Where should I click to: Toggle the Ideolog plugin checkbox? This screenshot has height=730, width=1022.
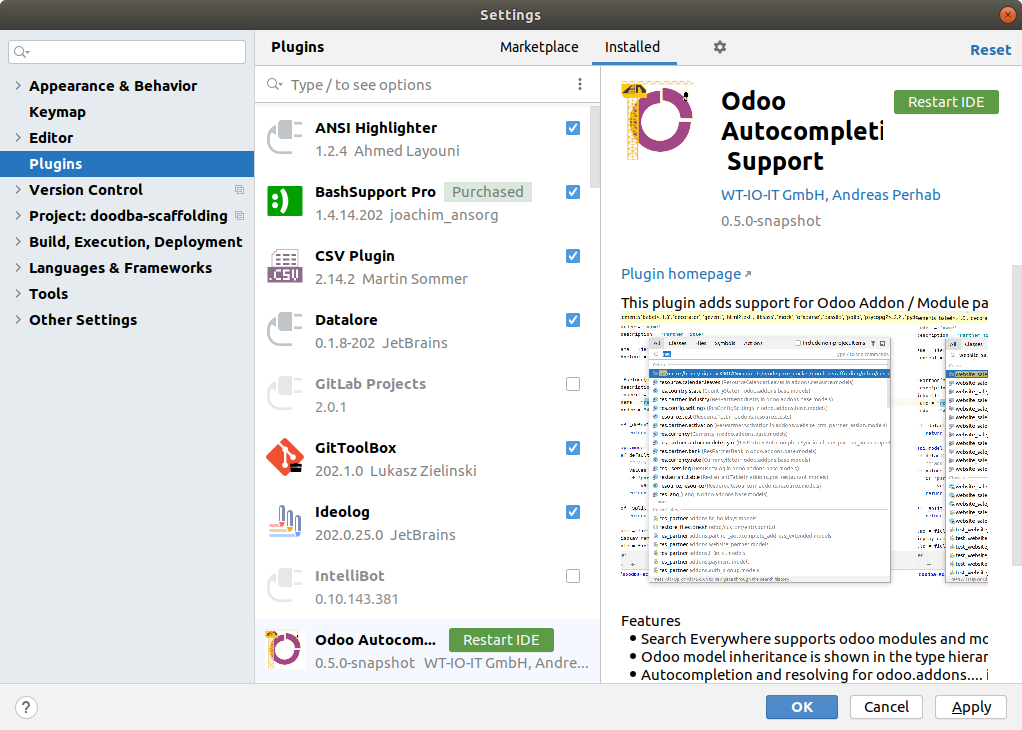pyautogui.click(x=573, y=512)
